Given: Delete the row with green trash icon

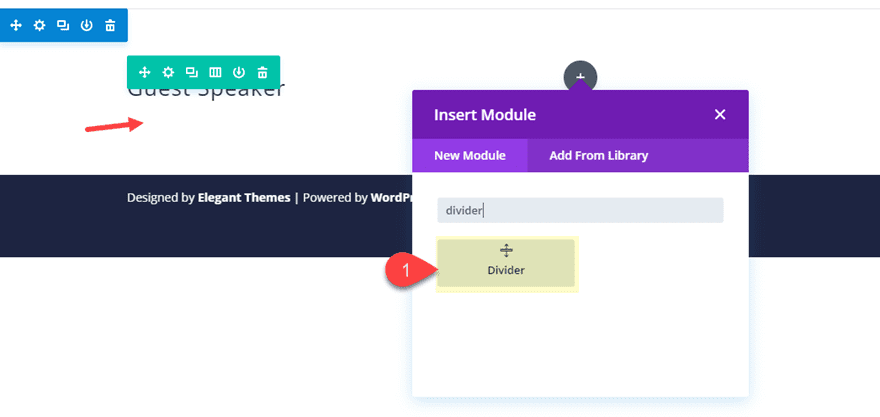Looking at the screenshot, I should pos(262,72).
